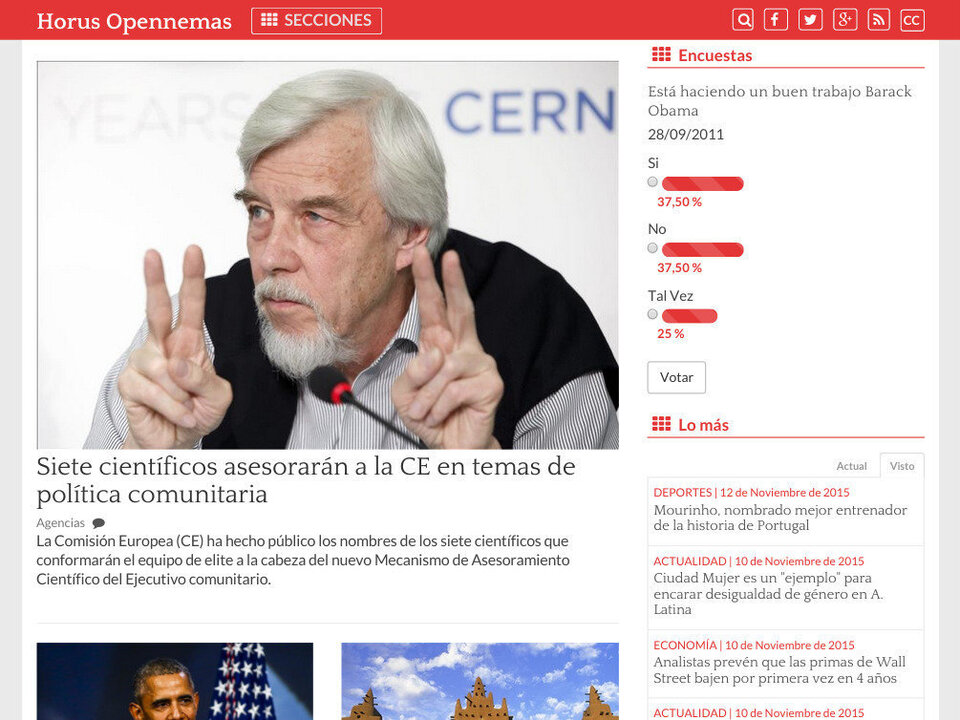Open the search icon in header
The width and height of the screenshot is (960, 720).
coord(743,20)
